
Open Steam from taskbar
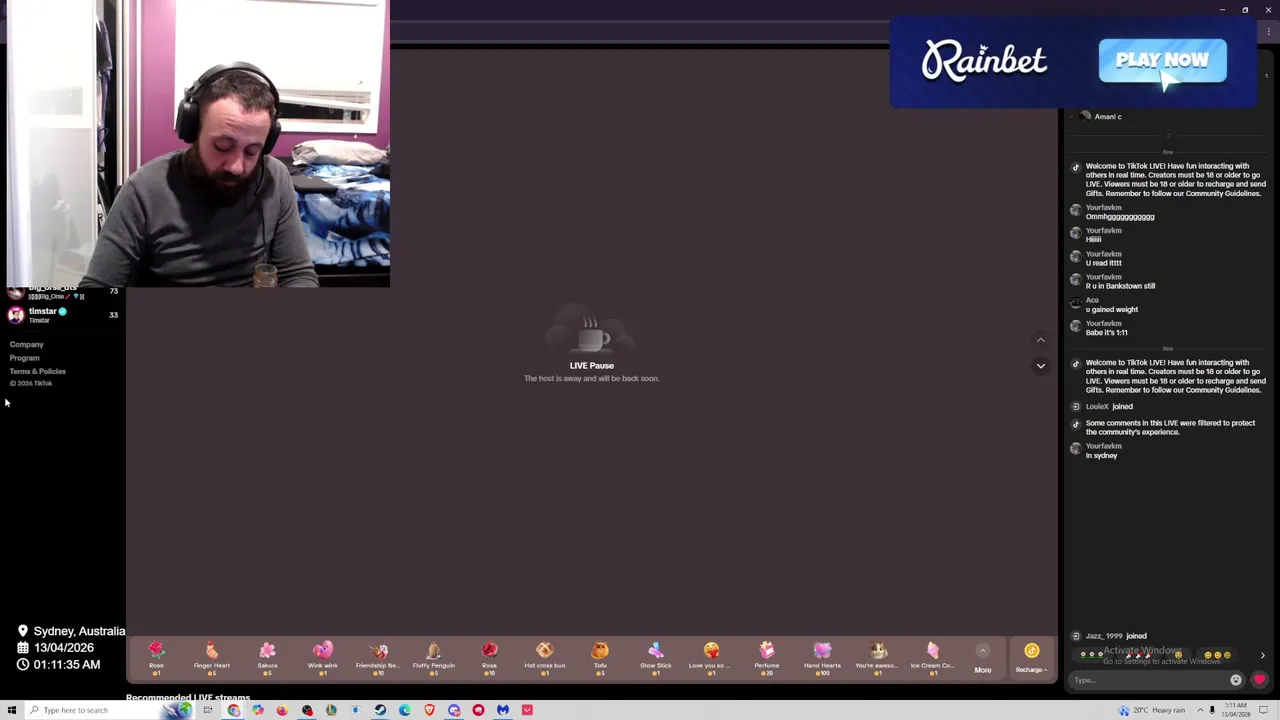coord(380,710)
